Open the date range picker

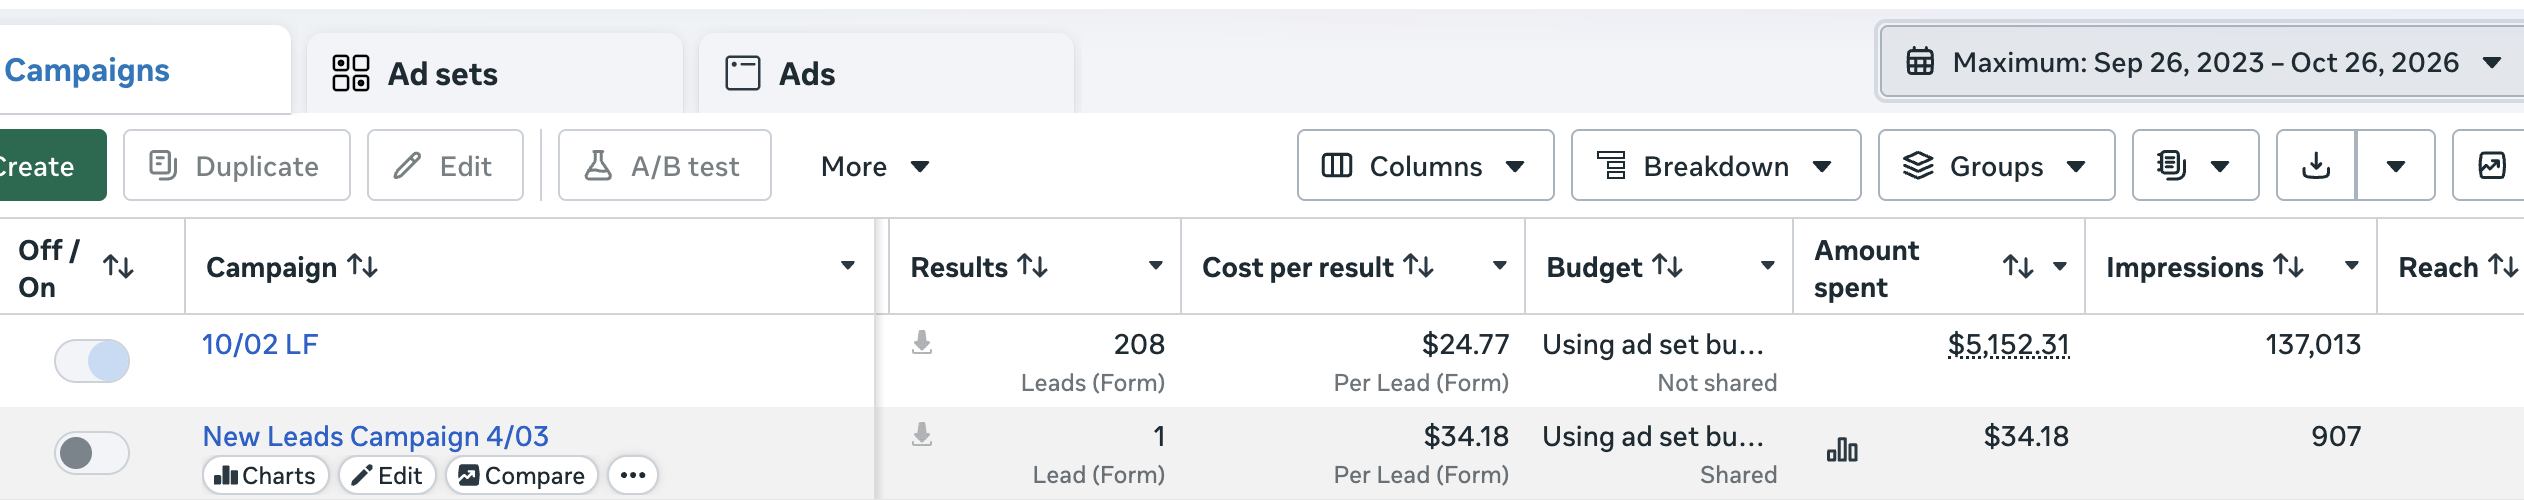pos(2202,62)
